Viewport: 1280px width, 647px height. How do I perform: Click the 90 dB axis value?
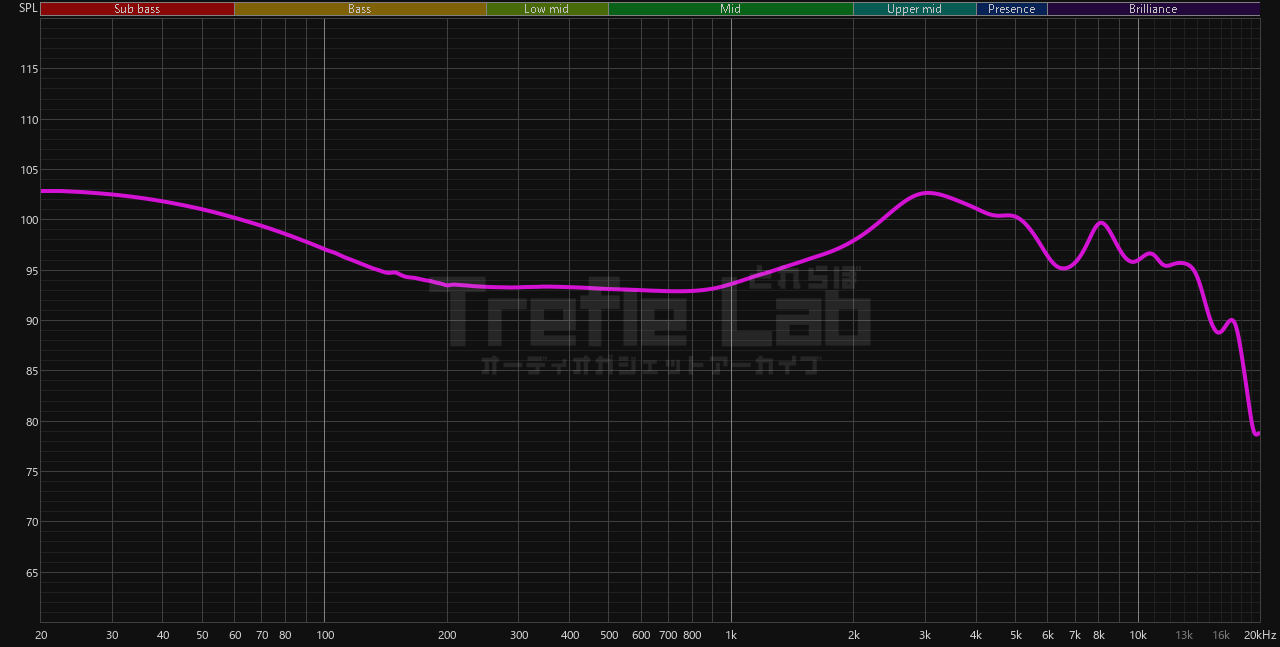(32, 321)
